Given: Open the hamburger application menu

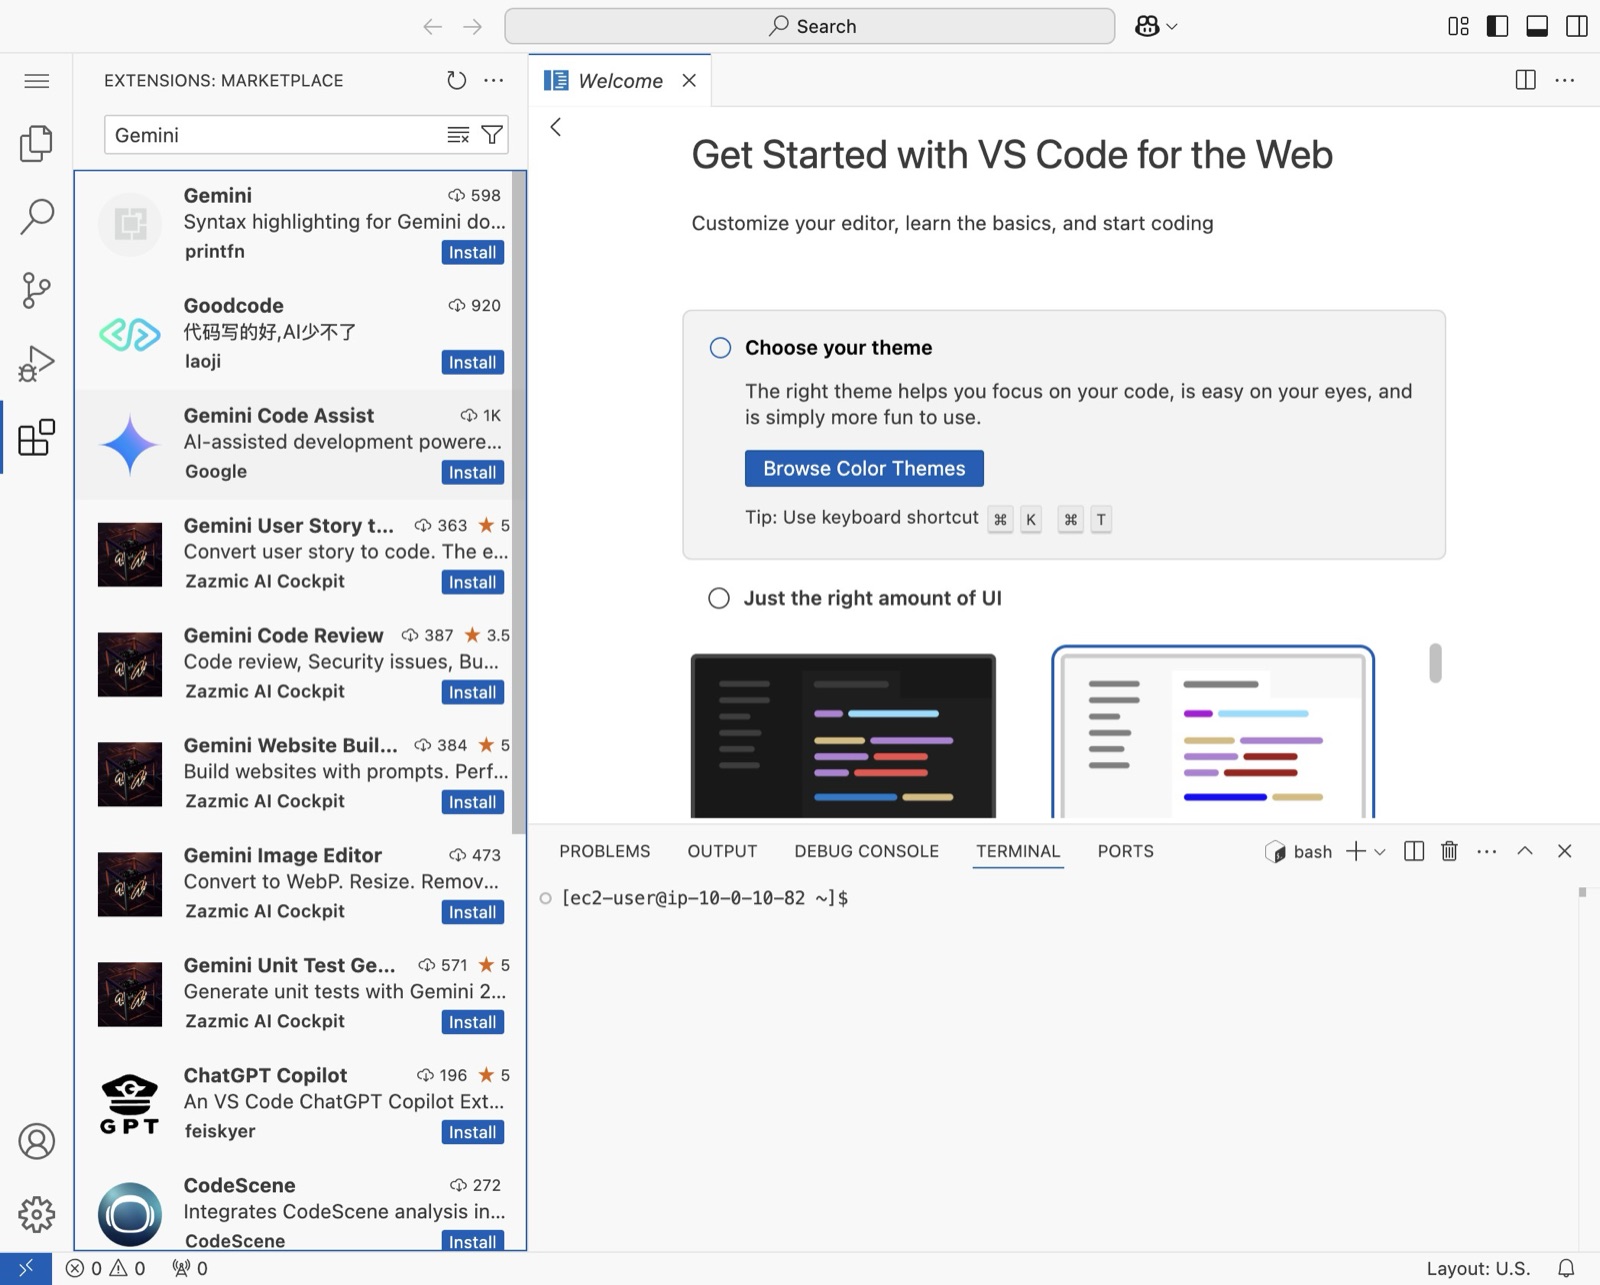Looking at the screenshot, I should click(37, 81).
